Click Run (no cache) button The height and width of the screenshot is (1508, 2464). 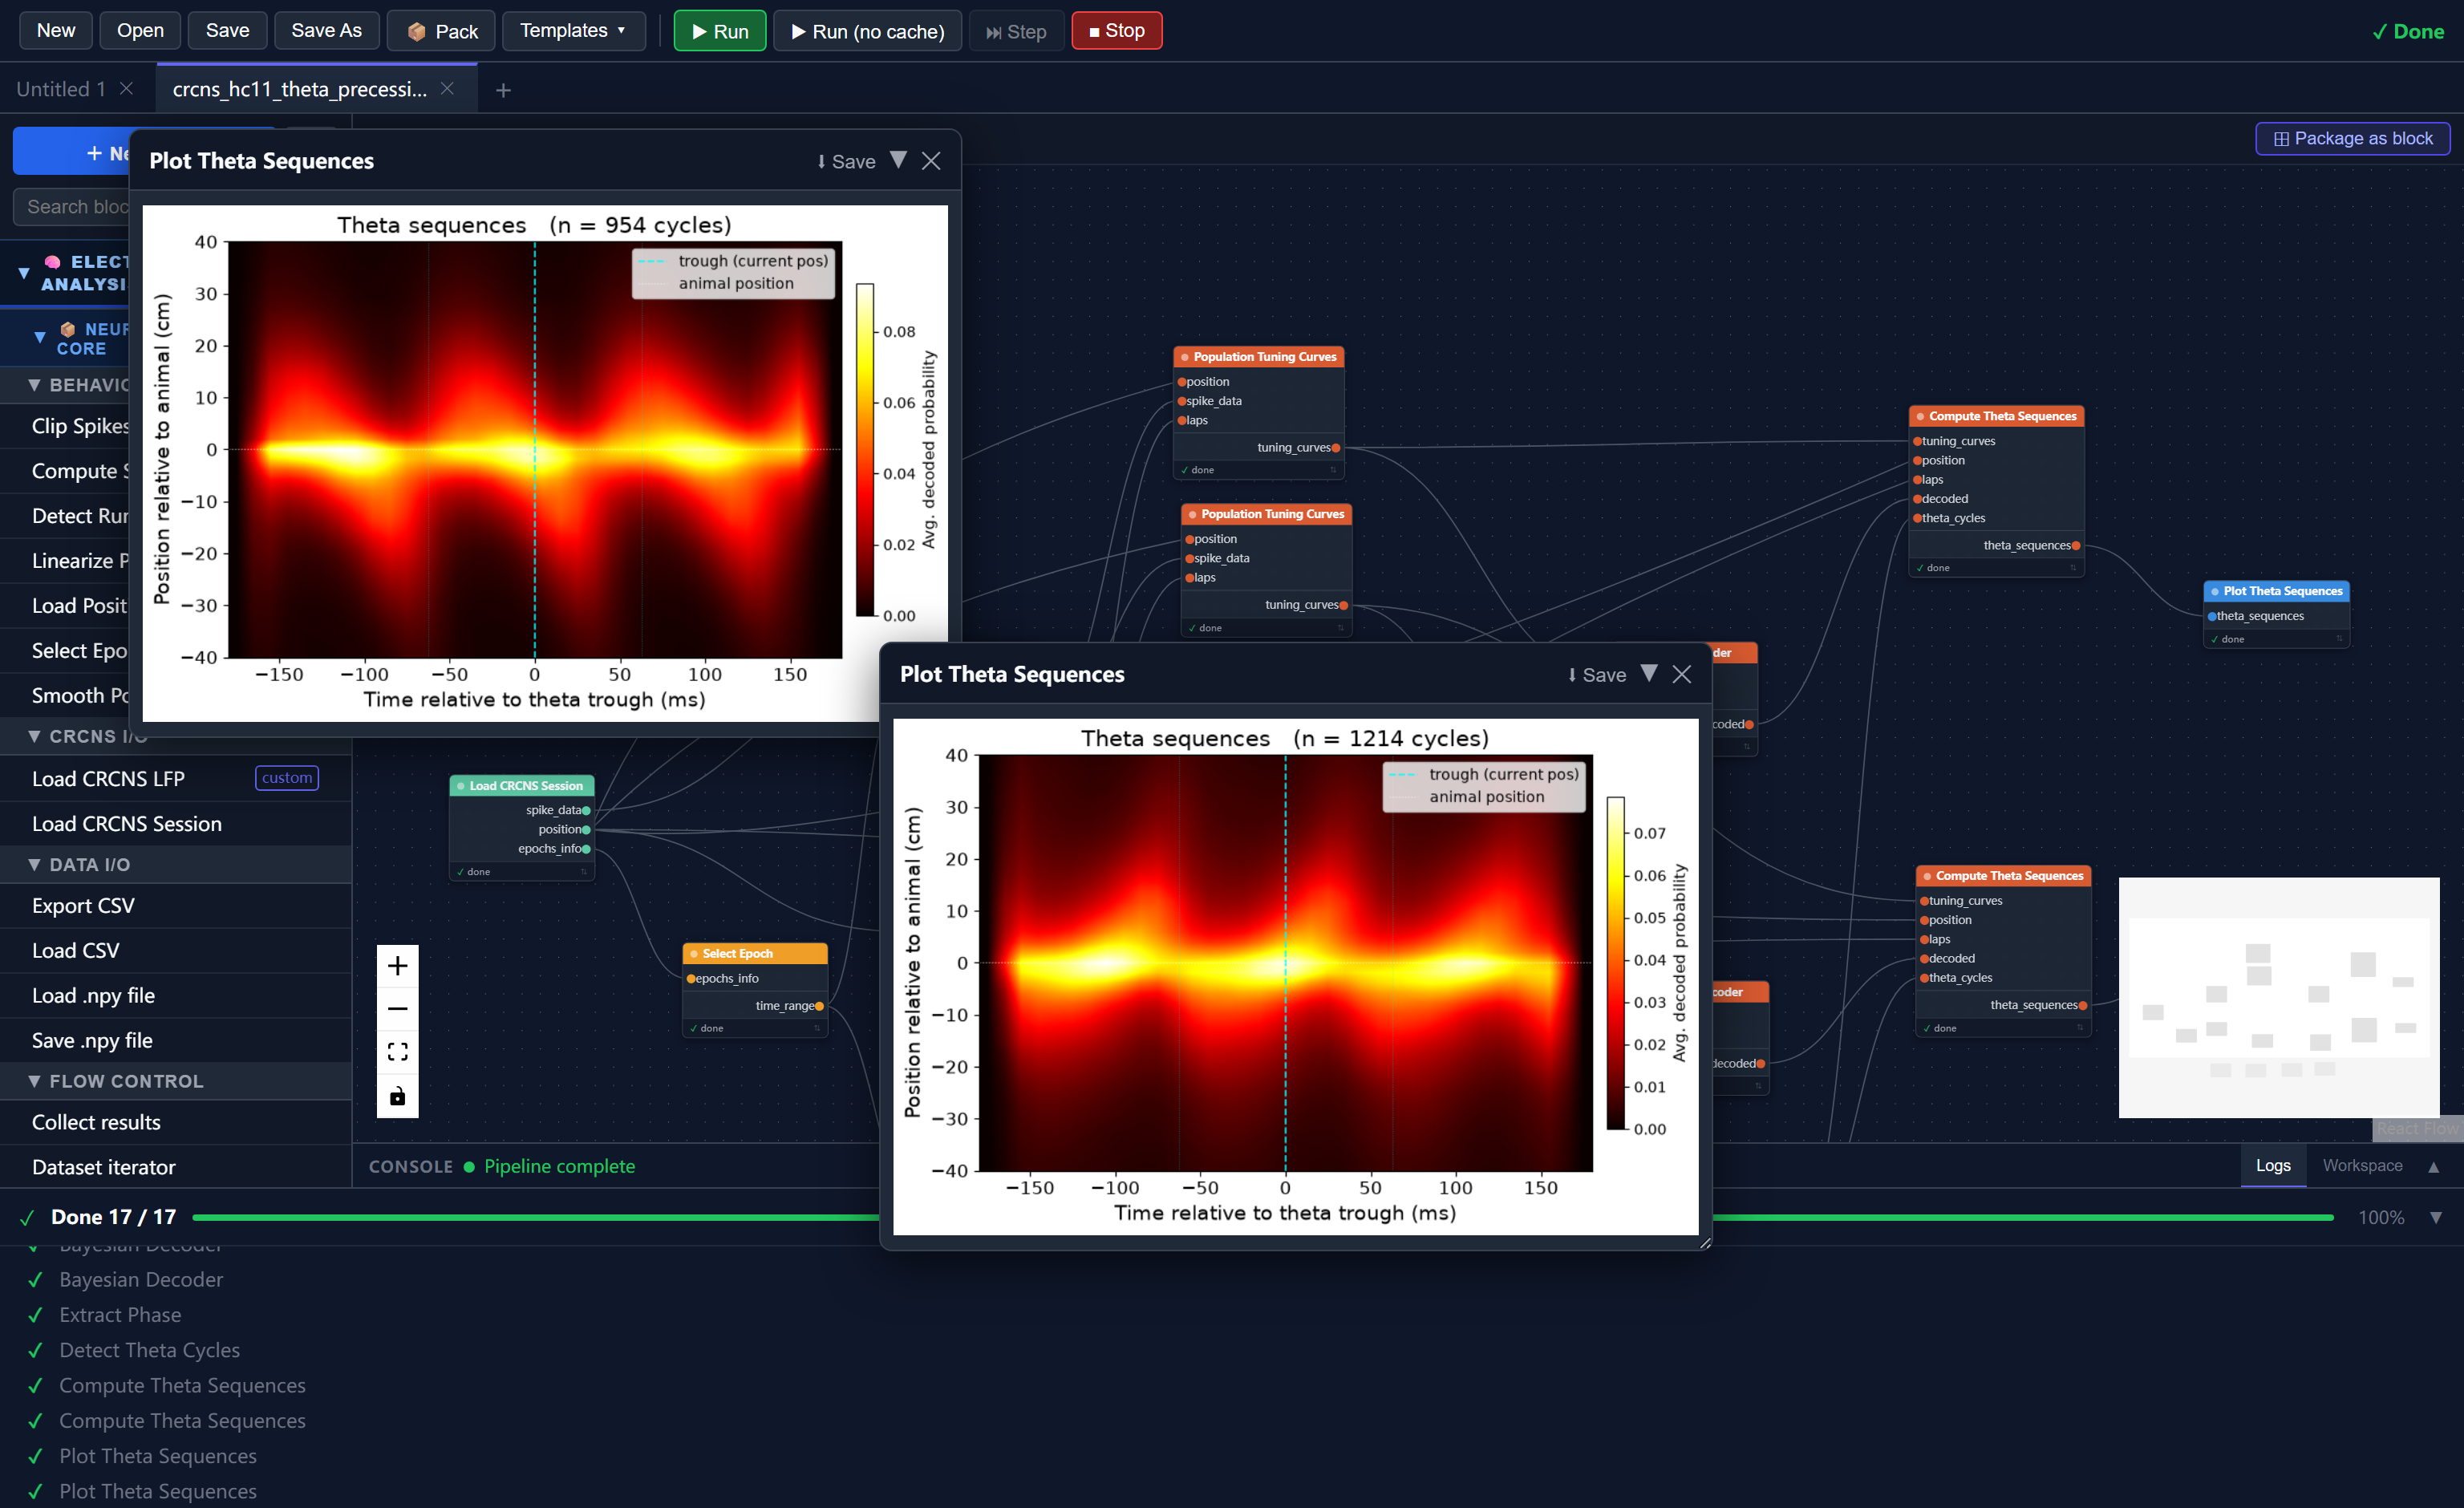tap(867, 31)
